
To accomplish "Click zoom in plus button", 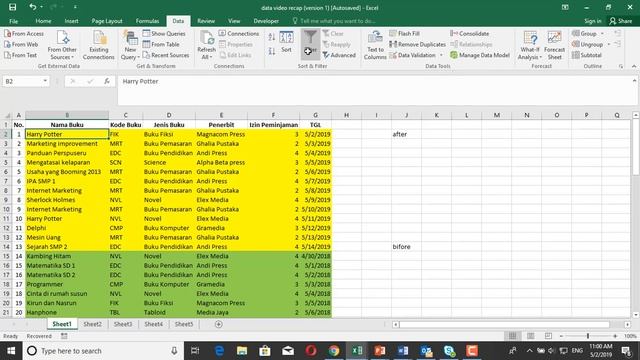I will click(615, 336).
